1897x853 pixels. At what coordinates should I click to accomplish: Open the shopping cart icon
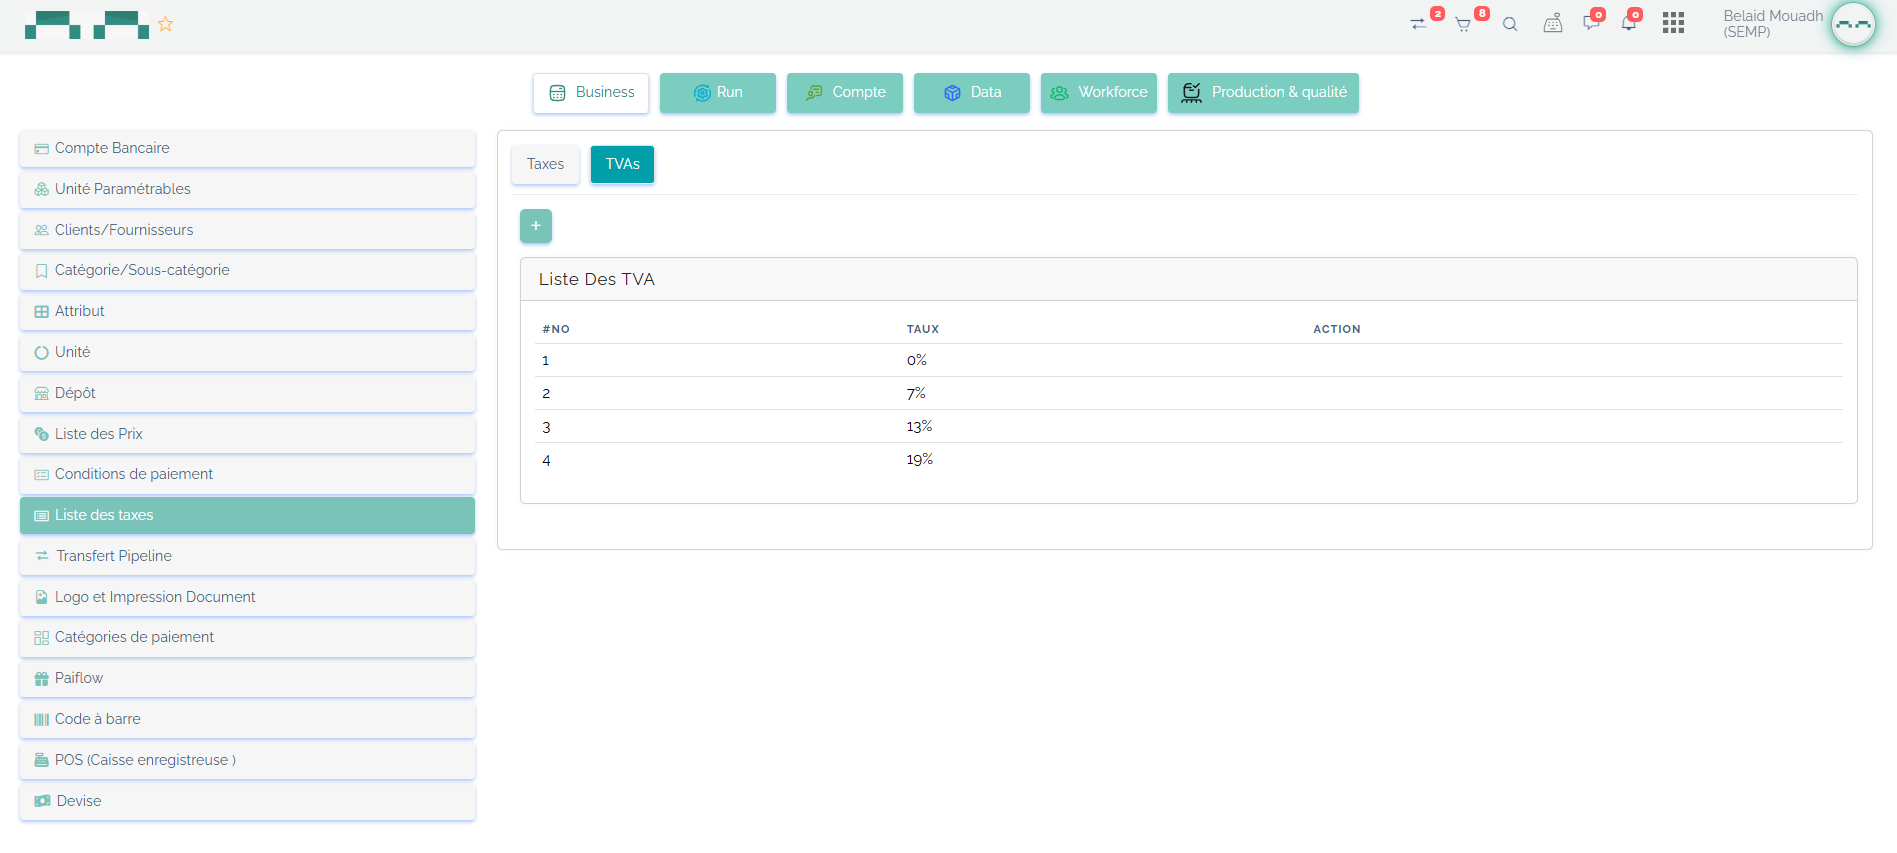(x=1463, y=25)
